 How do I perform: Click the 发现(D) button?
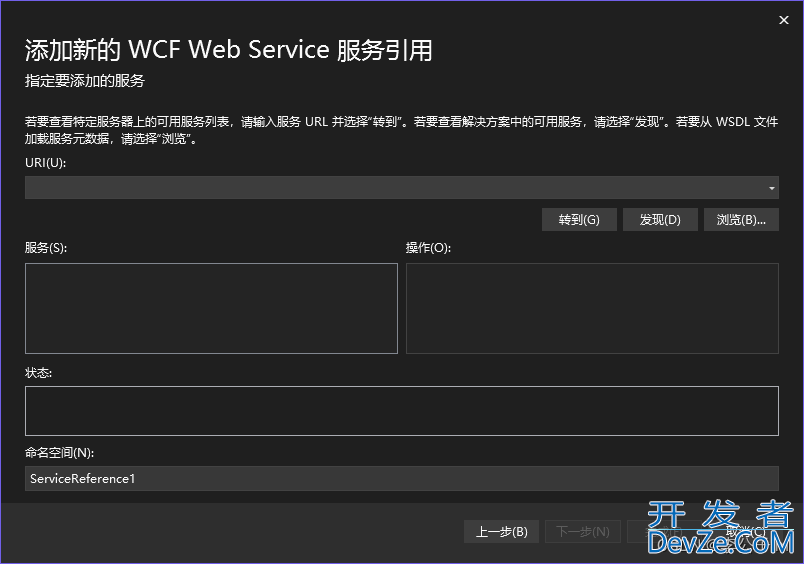pyautogui.click(x=660, y=220)
